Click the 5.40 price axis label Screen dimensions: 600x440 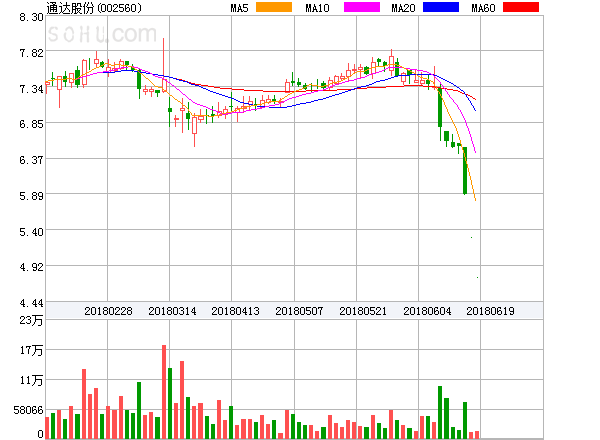point(31,232)
